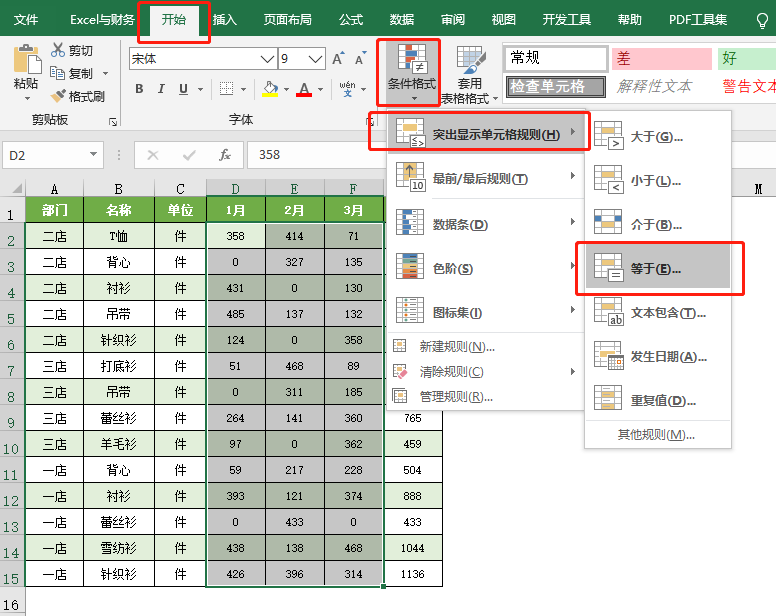Toggle Underline formatting
This screenshot has height=616, width=776.
(x=184, y=89)
